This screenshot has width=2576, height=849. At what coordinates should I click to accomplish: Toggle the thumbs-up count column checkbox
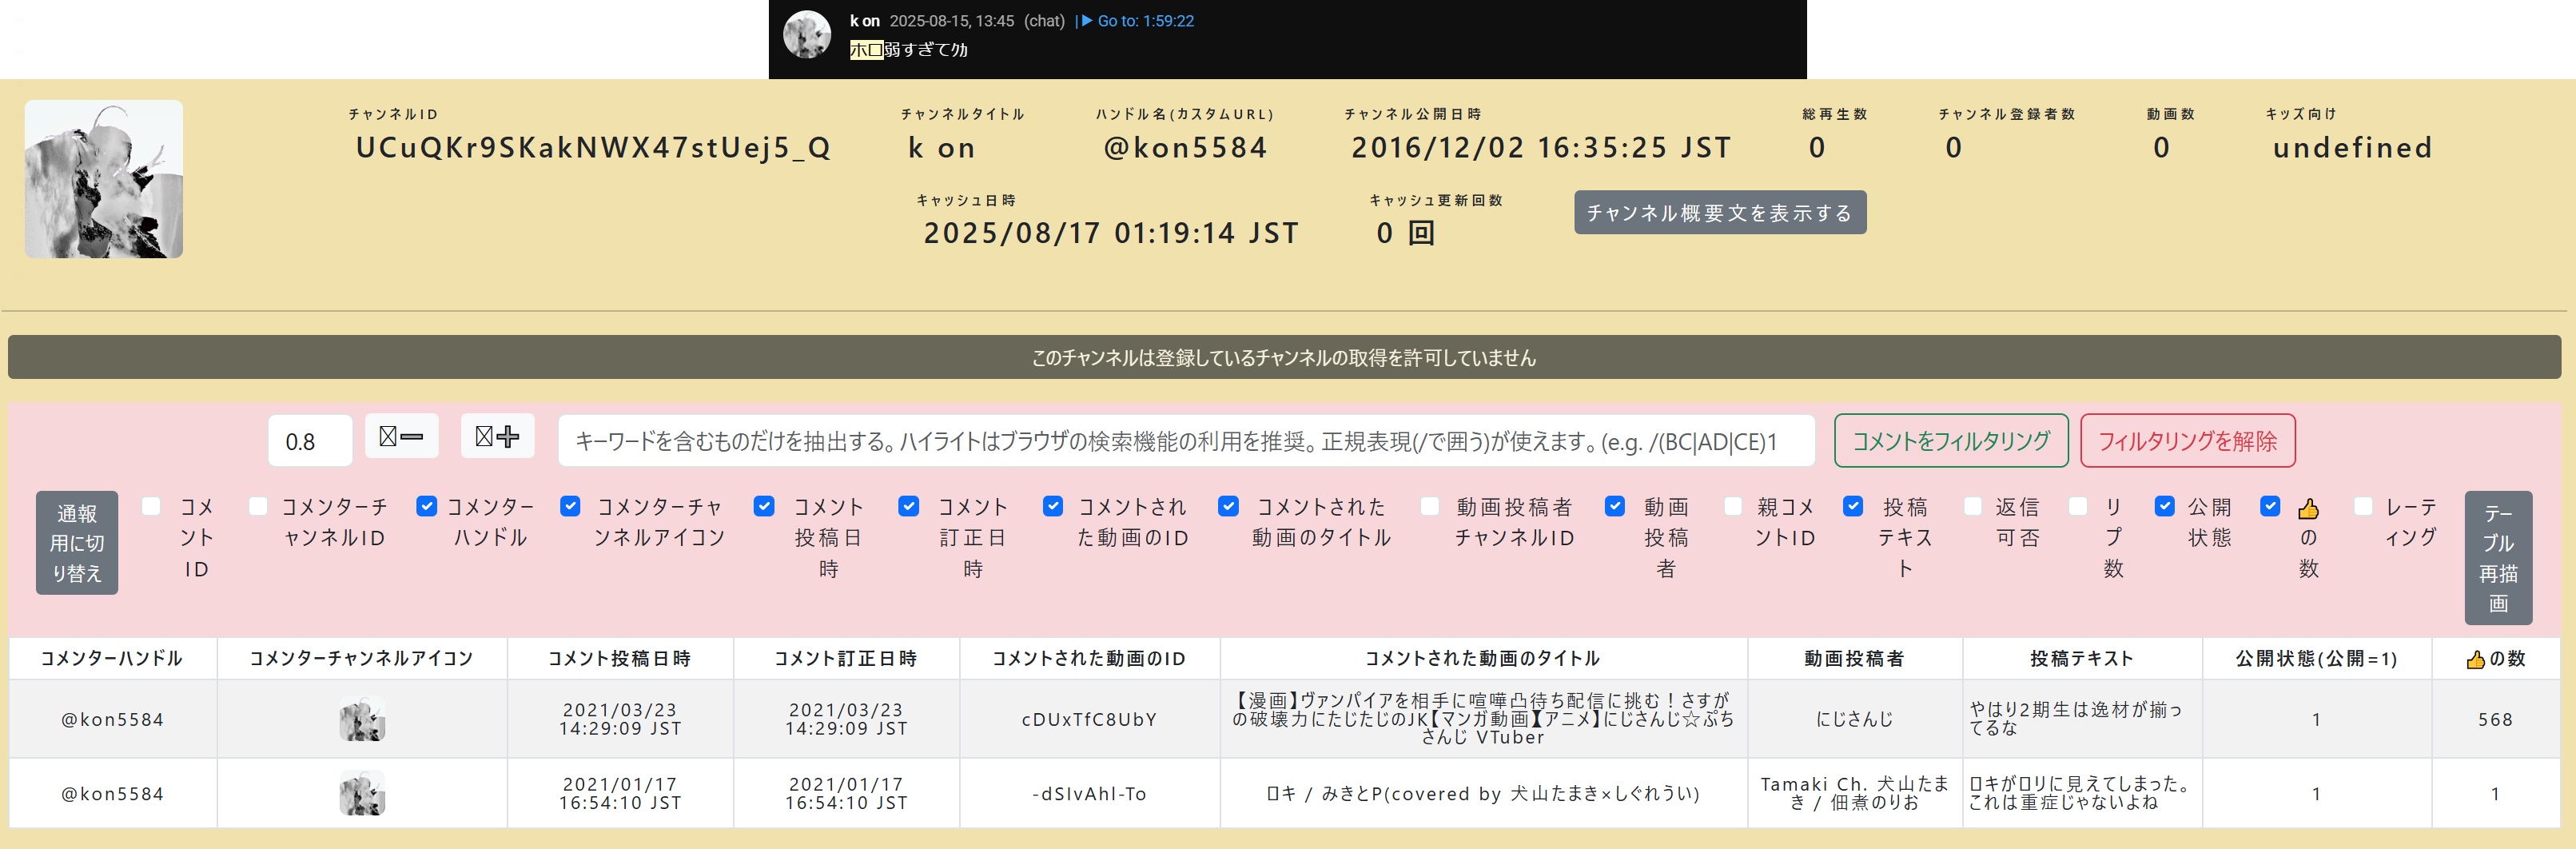[x=2270, y=507]
